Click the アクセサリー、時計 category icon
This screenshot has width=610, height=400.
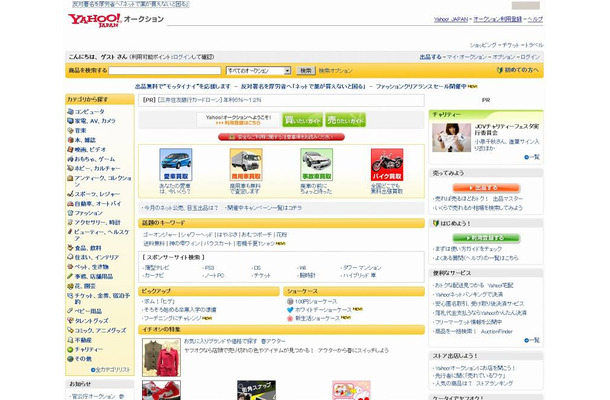70,222
